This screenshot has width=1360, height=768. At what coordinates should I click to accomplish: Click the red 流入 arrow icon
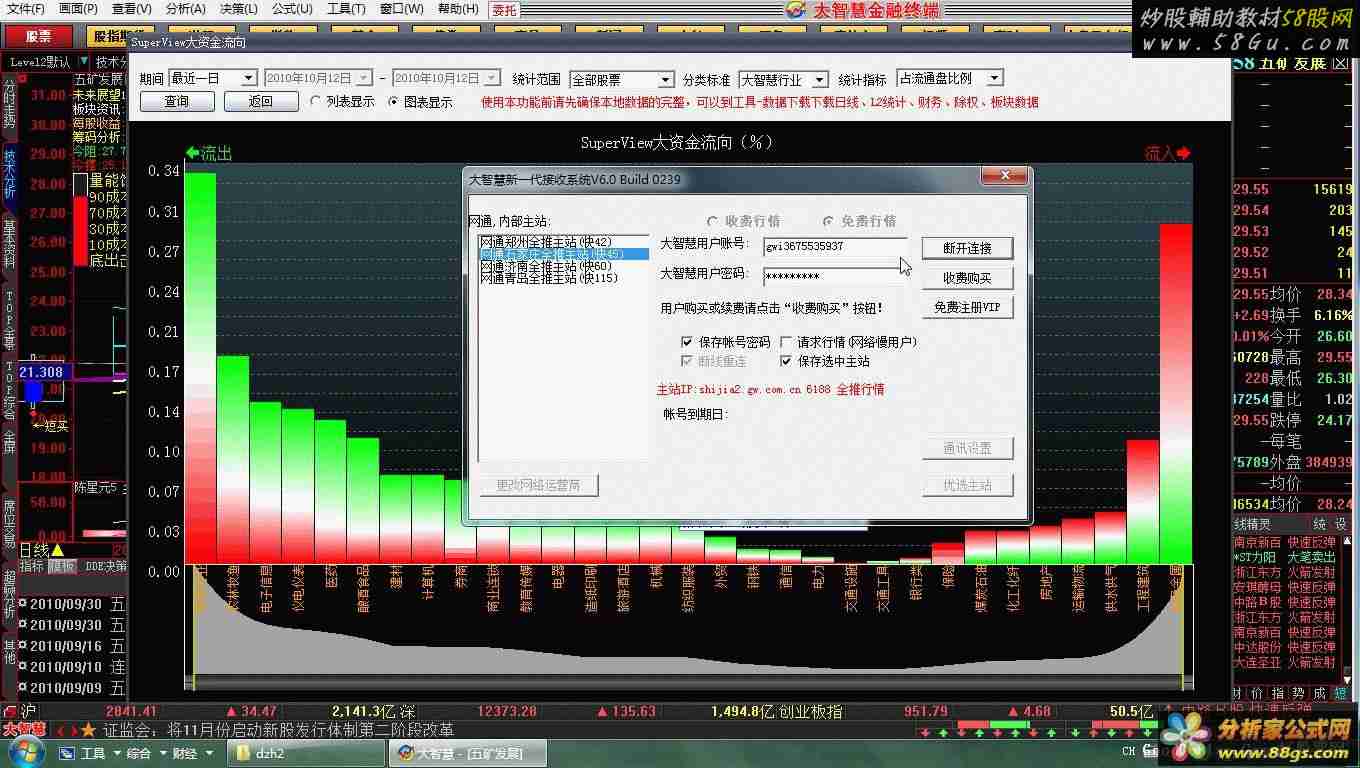click(x=1184, y=153)
